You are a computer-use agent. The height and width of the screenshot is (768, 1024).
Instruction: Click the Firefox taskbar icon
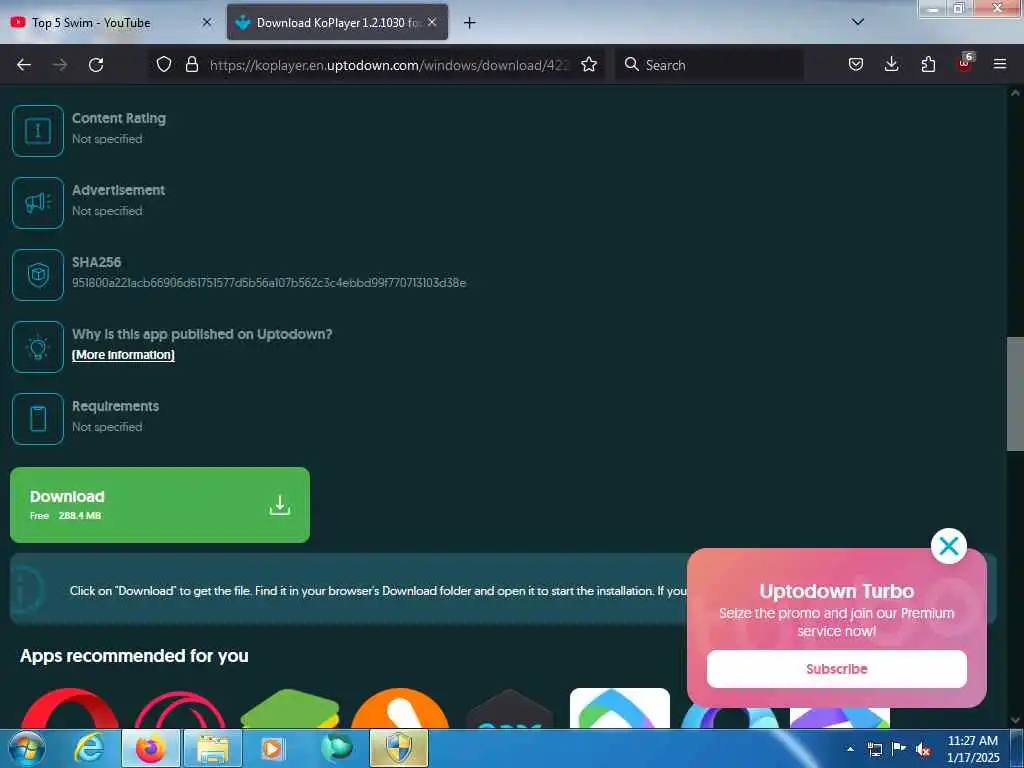150,748
